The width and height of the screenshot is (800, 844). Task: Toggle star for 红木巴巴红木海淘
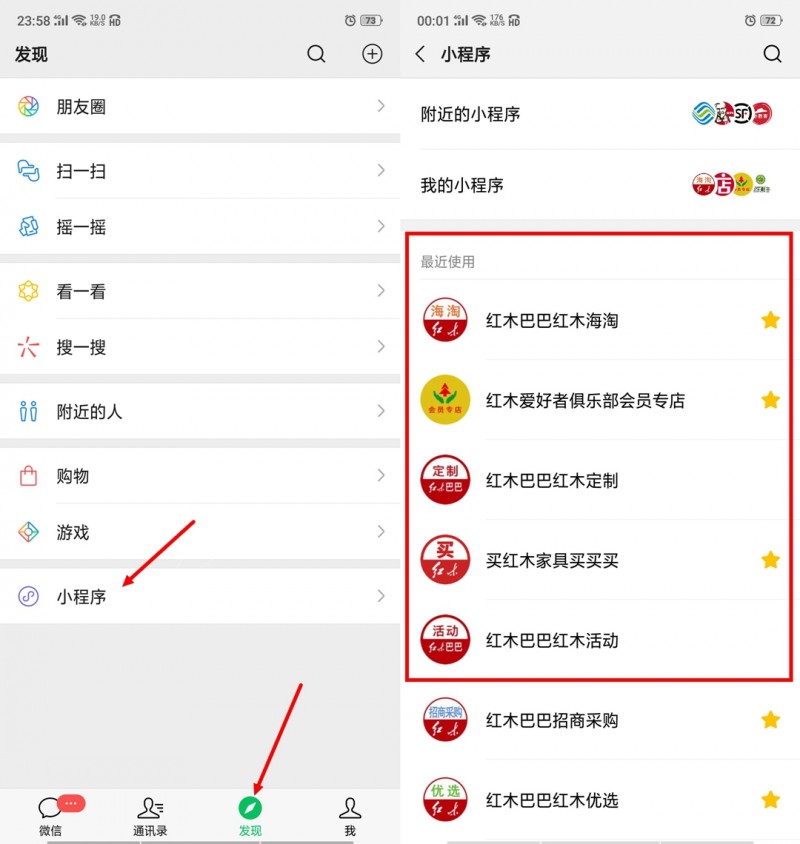pyautogui.click(x=770, y=320)
